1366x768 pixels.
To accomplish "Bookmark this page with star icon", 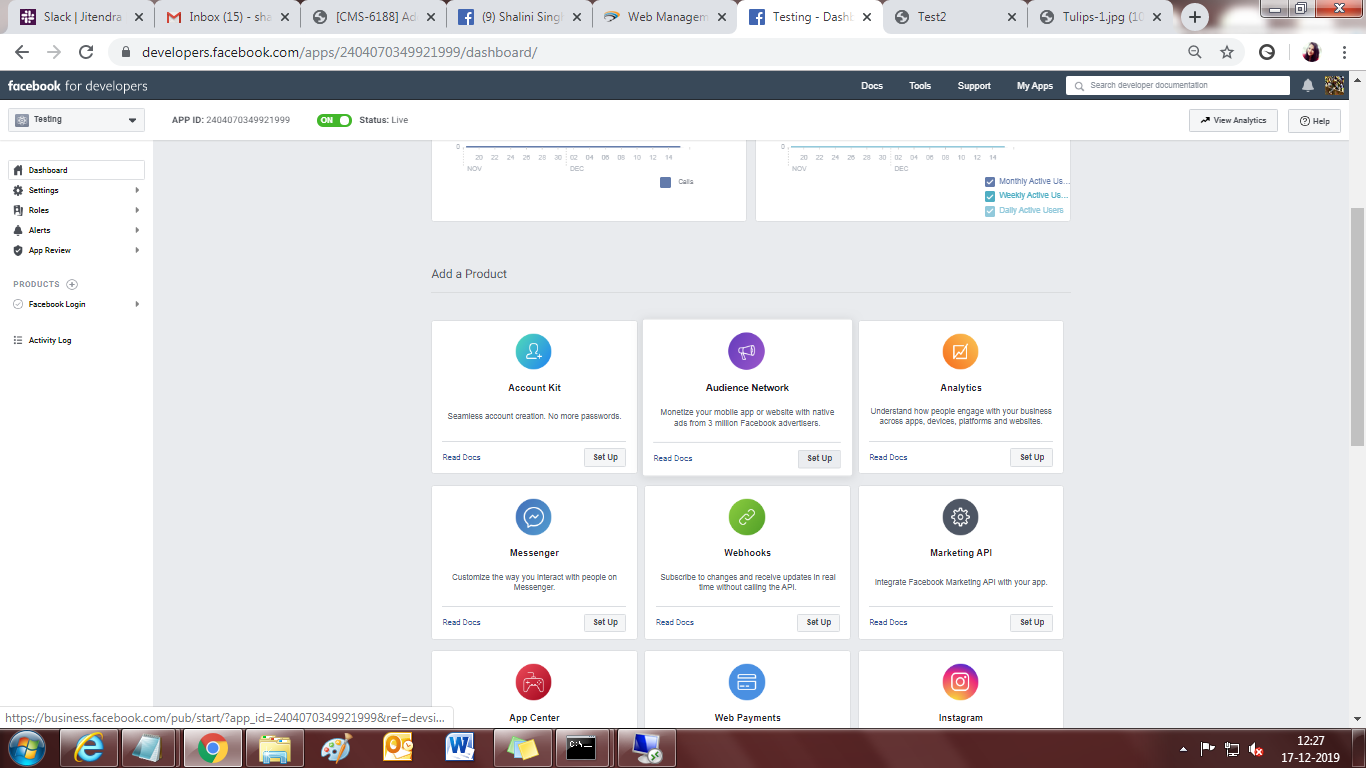I will [1227, 52].
